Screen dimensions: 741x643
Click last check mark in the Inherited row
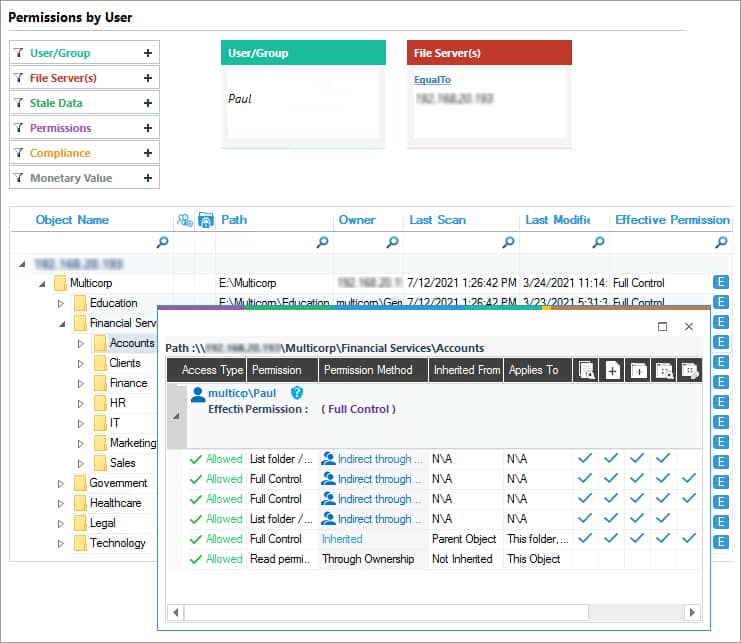(x=689, y=538)
